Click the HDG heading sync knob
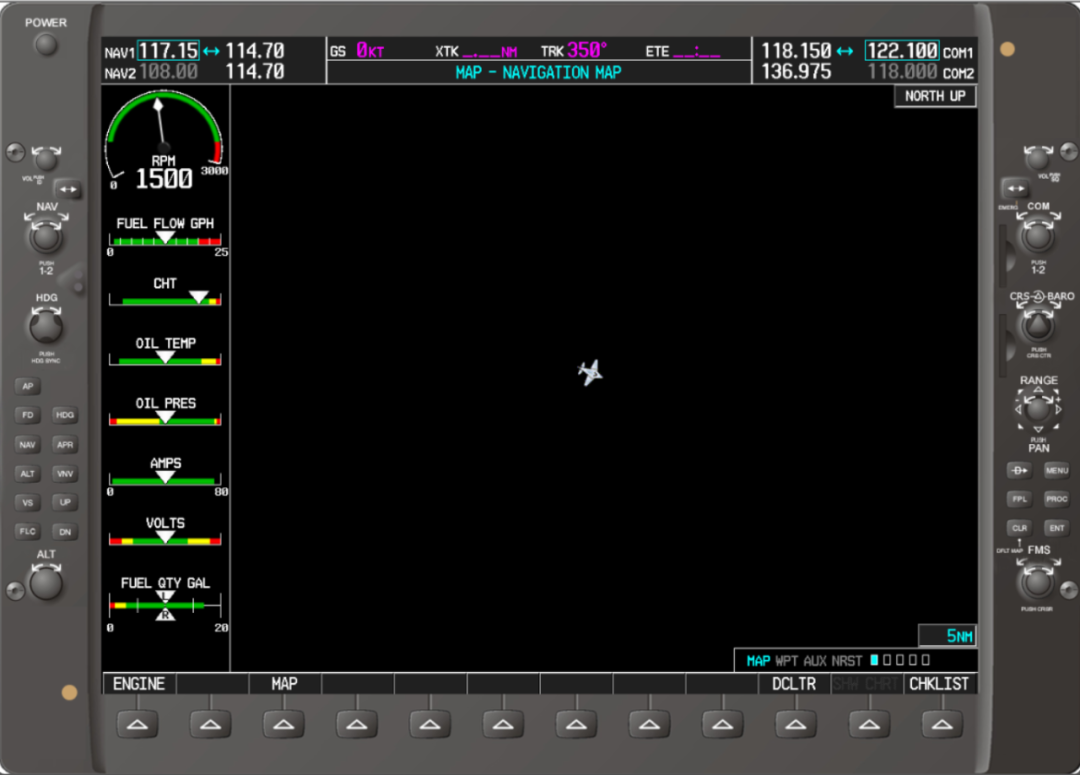The height and width of the screenshot is (775, 1080). [x=46, y=326]
